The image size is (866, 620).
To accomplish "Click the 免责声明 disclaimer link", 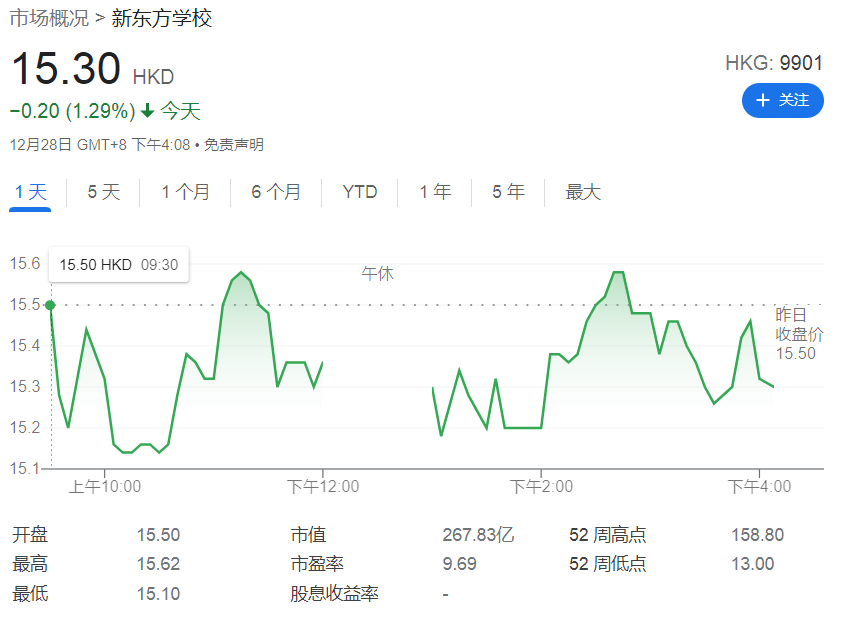I will (x=234, y=145).
